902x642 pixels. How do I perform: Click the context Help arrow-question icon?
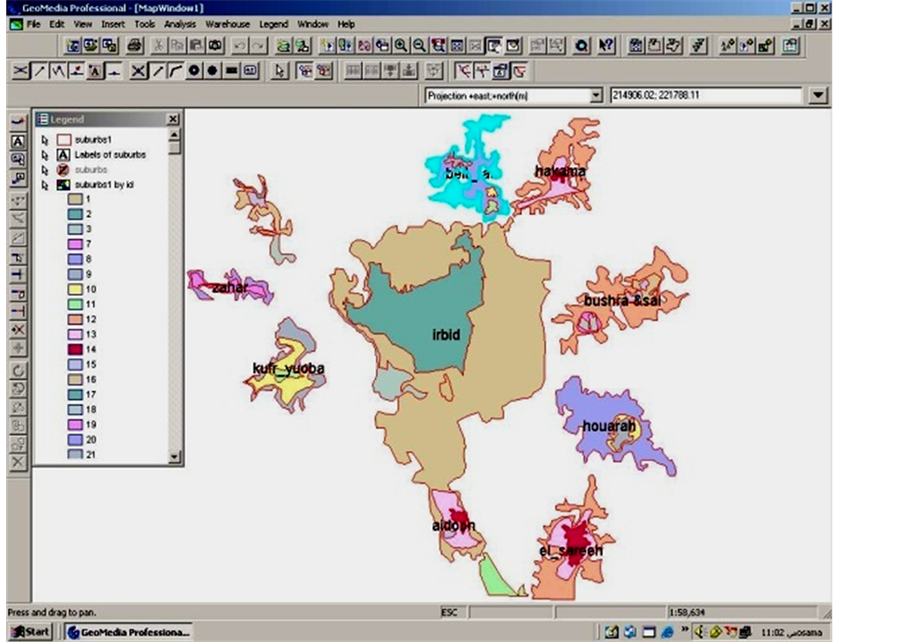[x=605, y=45]
